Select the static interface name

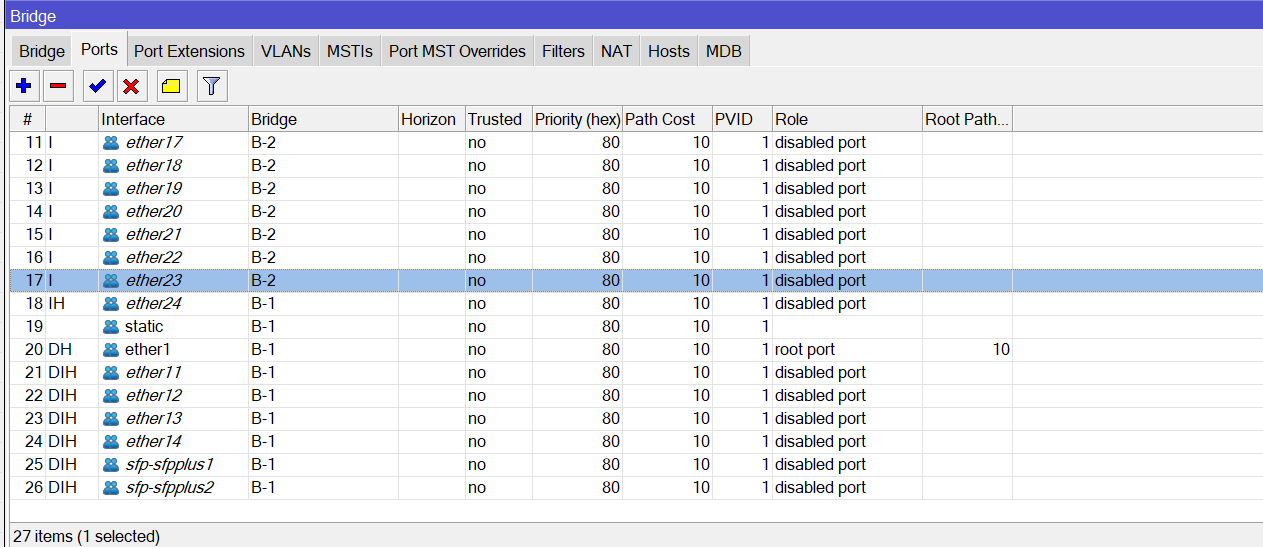[x=144, y=327]
